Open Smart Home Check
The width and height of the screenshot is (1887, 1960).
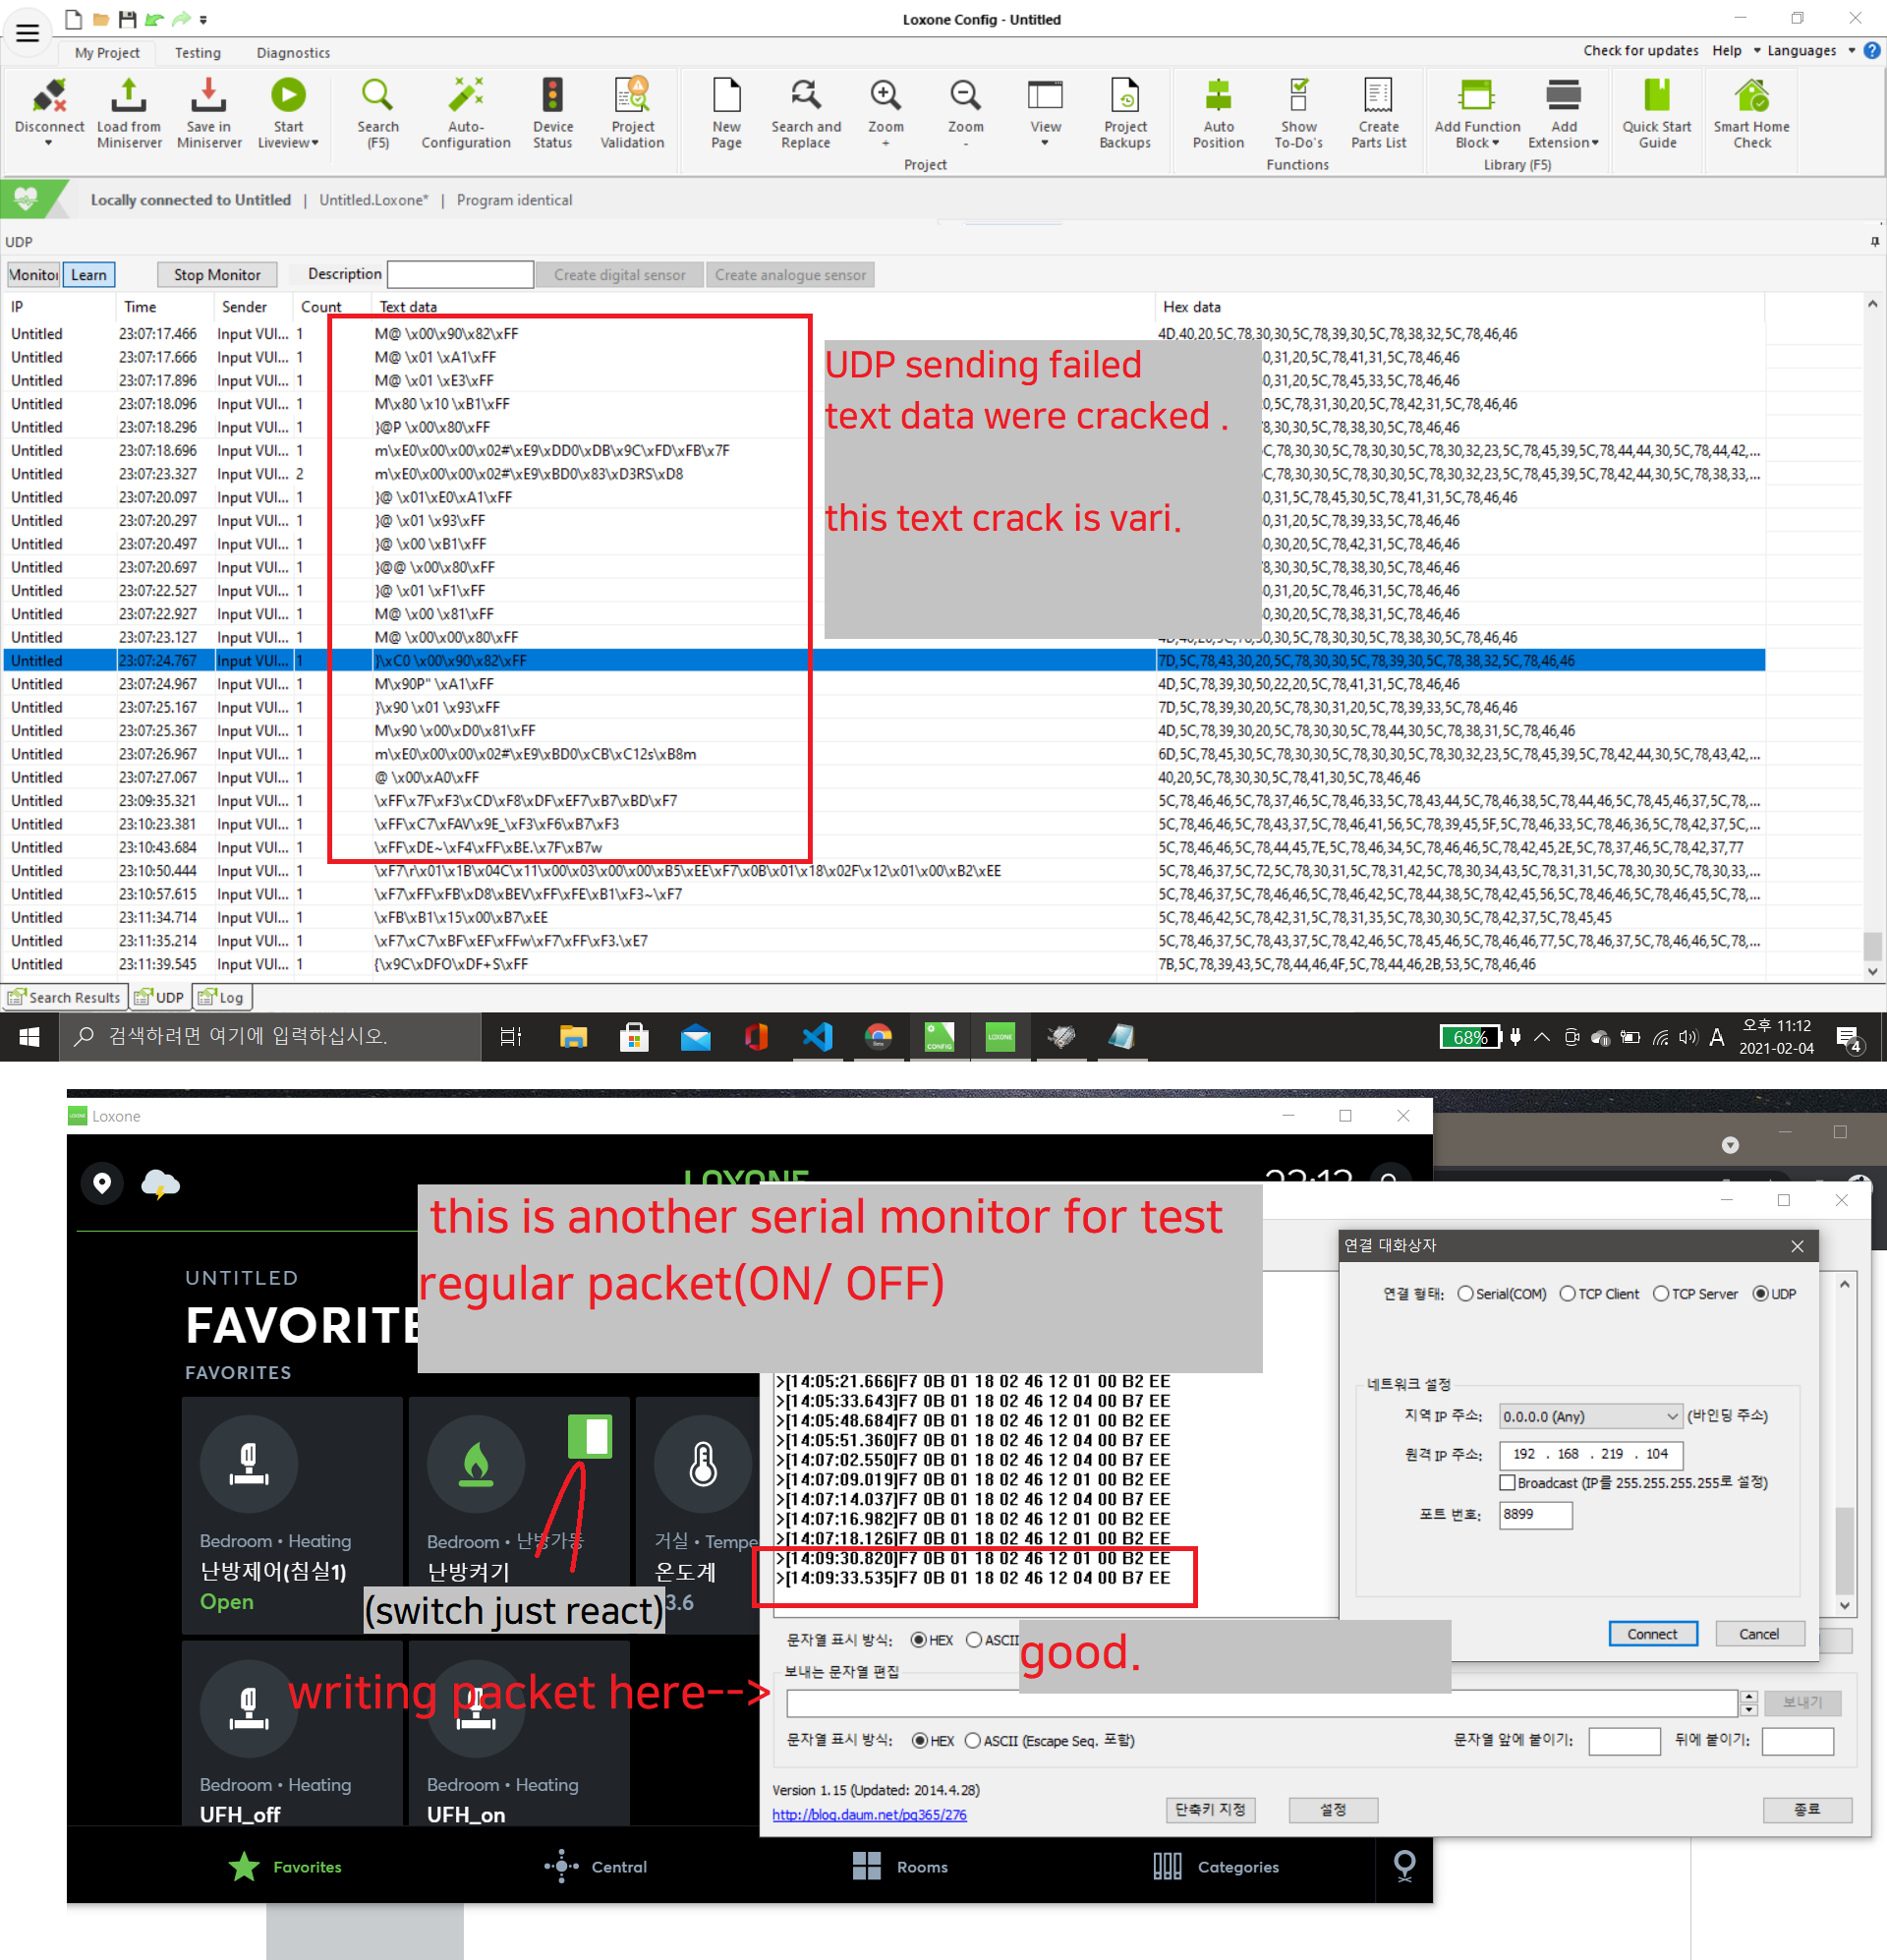(x=1750, y=97)
